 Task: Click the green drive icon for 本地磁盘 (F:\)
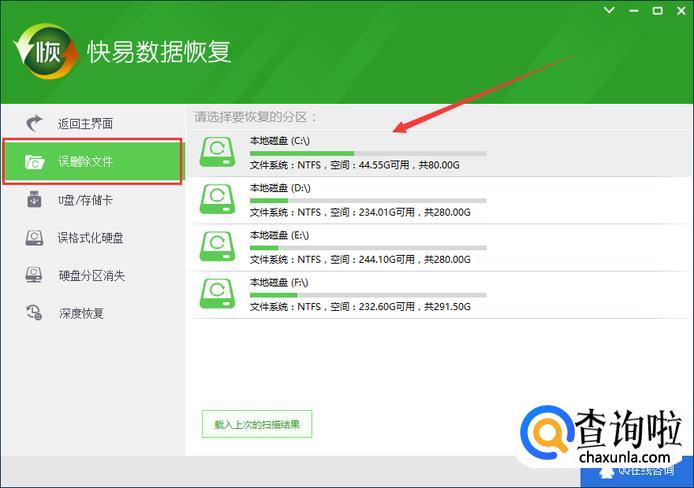point(217,293)
